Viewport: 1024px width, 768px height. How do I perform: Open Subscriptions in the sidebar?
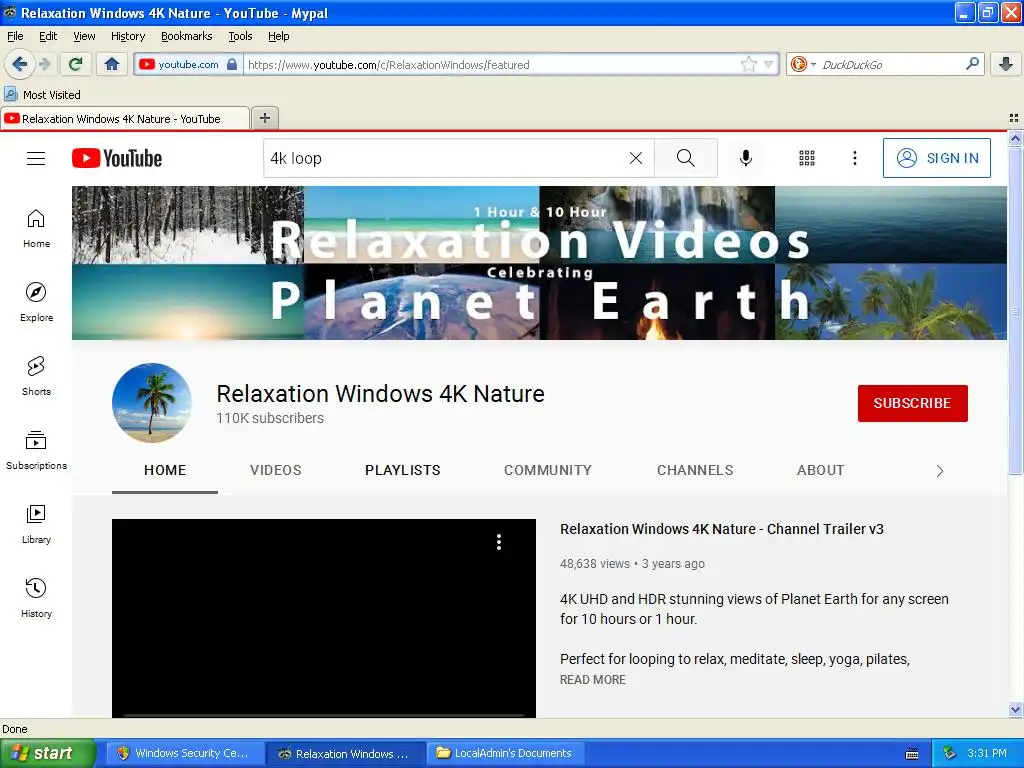(36, 450)
